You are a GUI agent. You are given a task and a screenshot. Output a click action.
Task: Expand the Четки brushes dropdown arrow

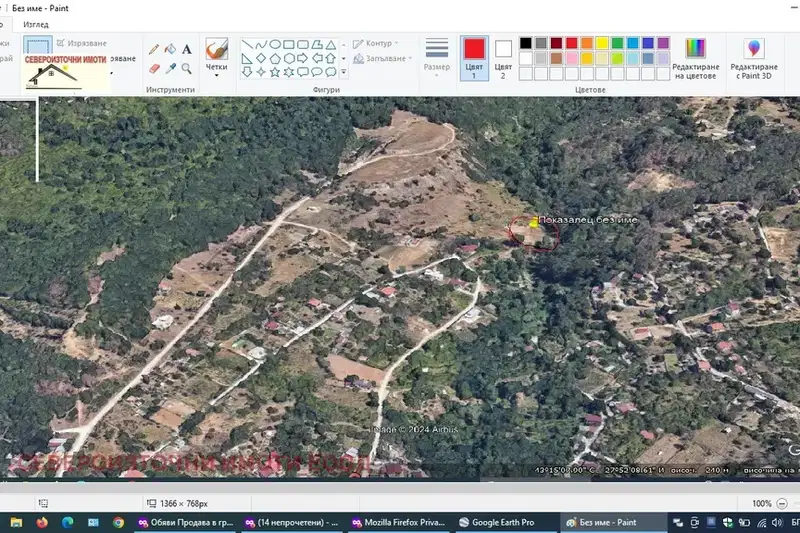pyautogui.click(x=217, y=75)
